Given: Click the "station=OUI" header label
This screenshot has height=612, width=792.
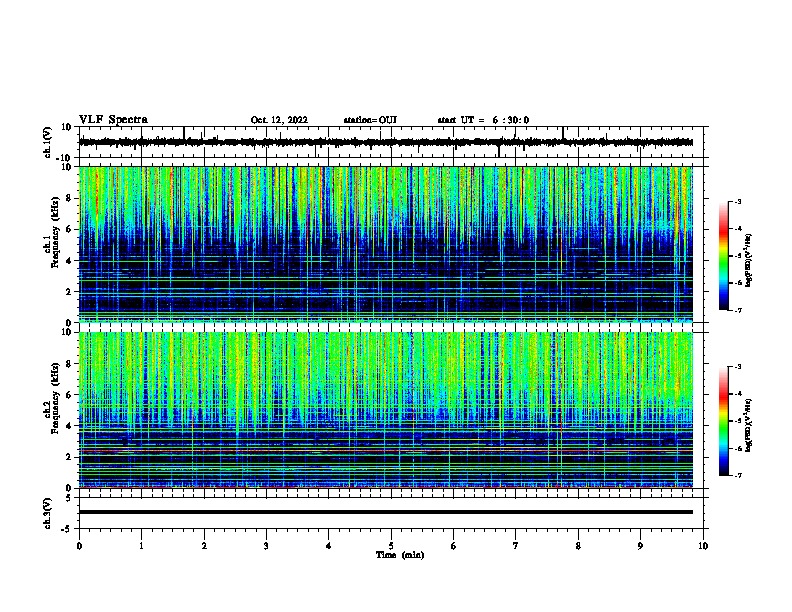Looking at the screenshot, I should point(370,120).
